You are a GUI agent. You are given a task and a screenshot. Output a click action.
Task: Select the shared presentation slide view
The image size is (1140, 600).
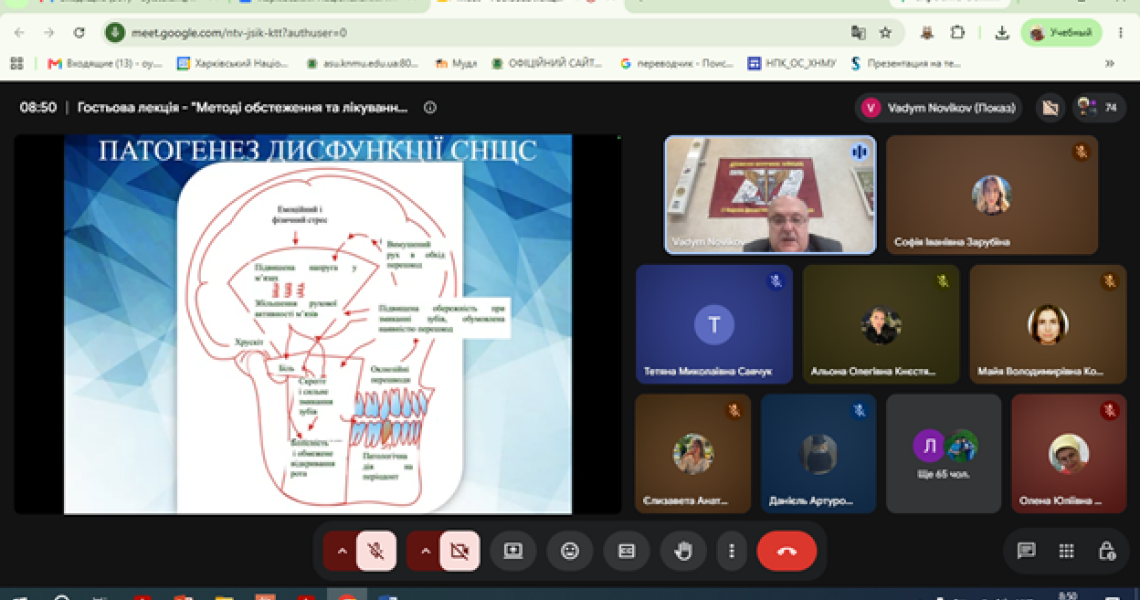(318, 324)
